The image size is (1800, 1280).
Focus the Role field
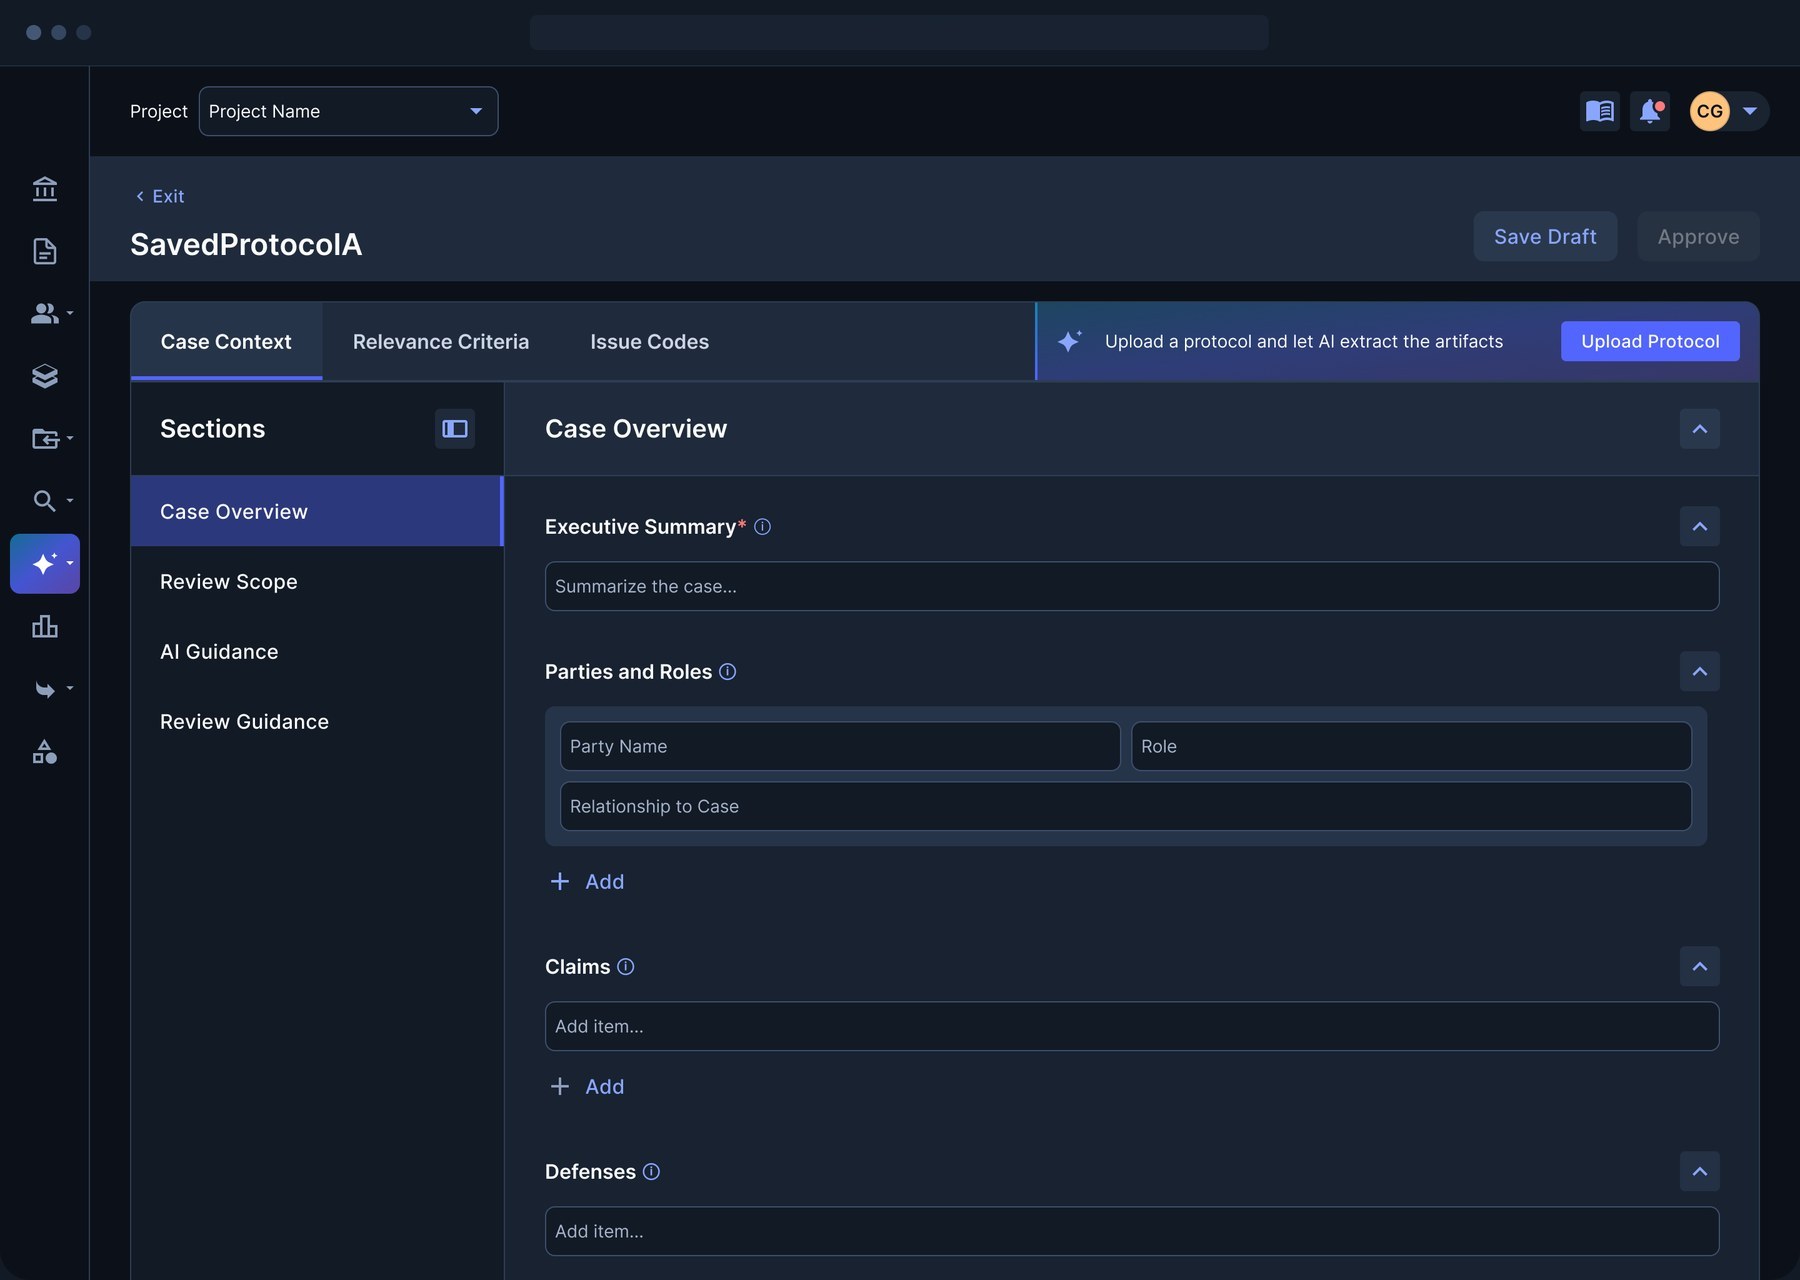[1411, 747]
